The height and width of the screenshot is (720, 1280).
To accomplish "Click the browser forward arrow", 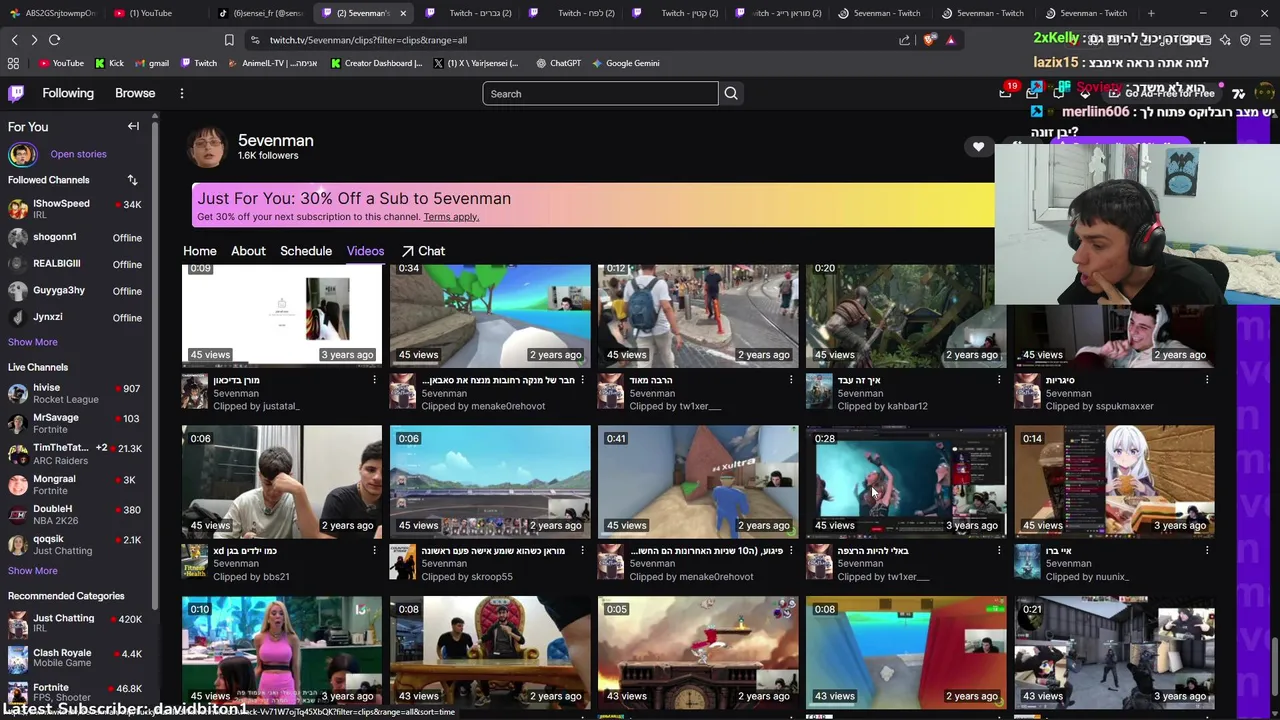I will click(x=34, y=40).
